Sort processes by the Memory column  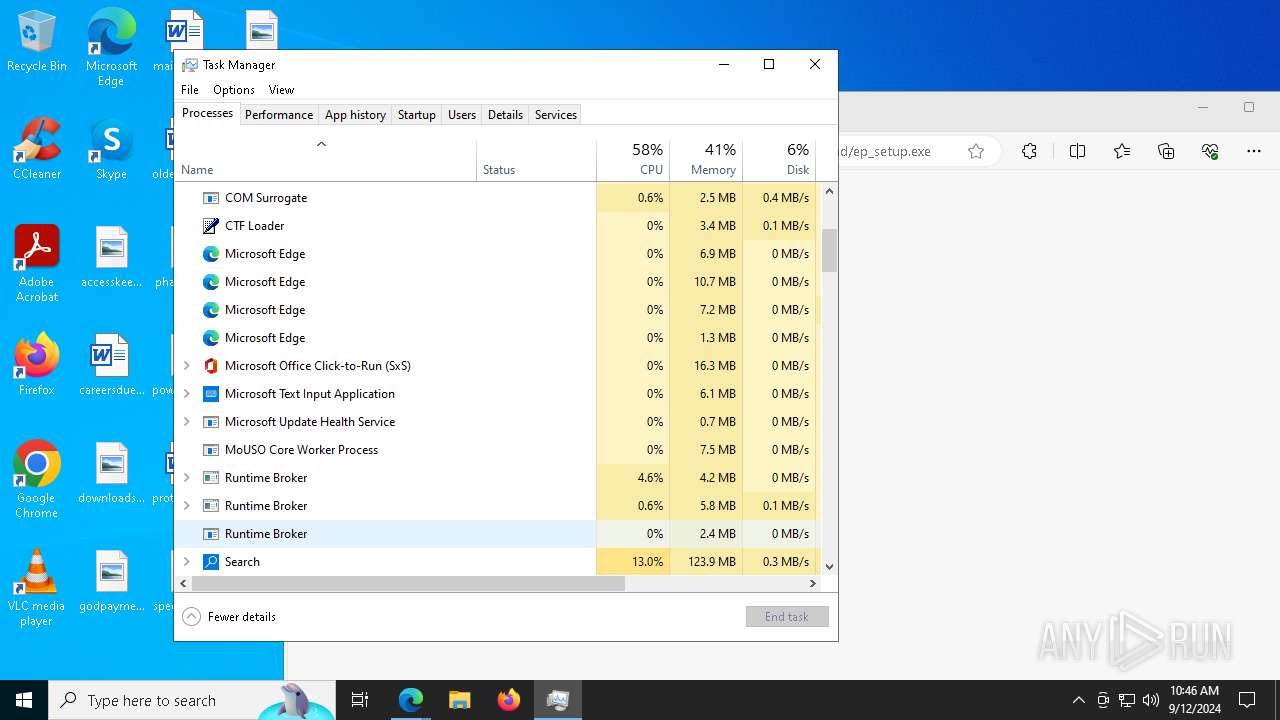[706, 160]
